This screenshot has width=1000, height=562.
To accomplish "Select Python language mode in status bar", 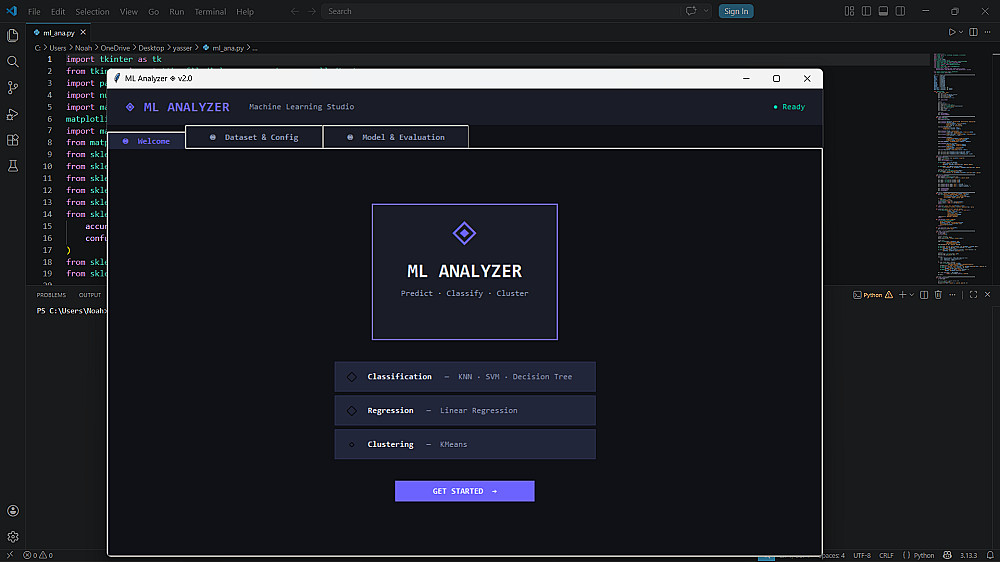I will [918, 556].
